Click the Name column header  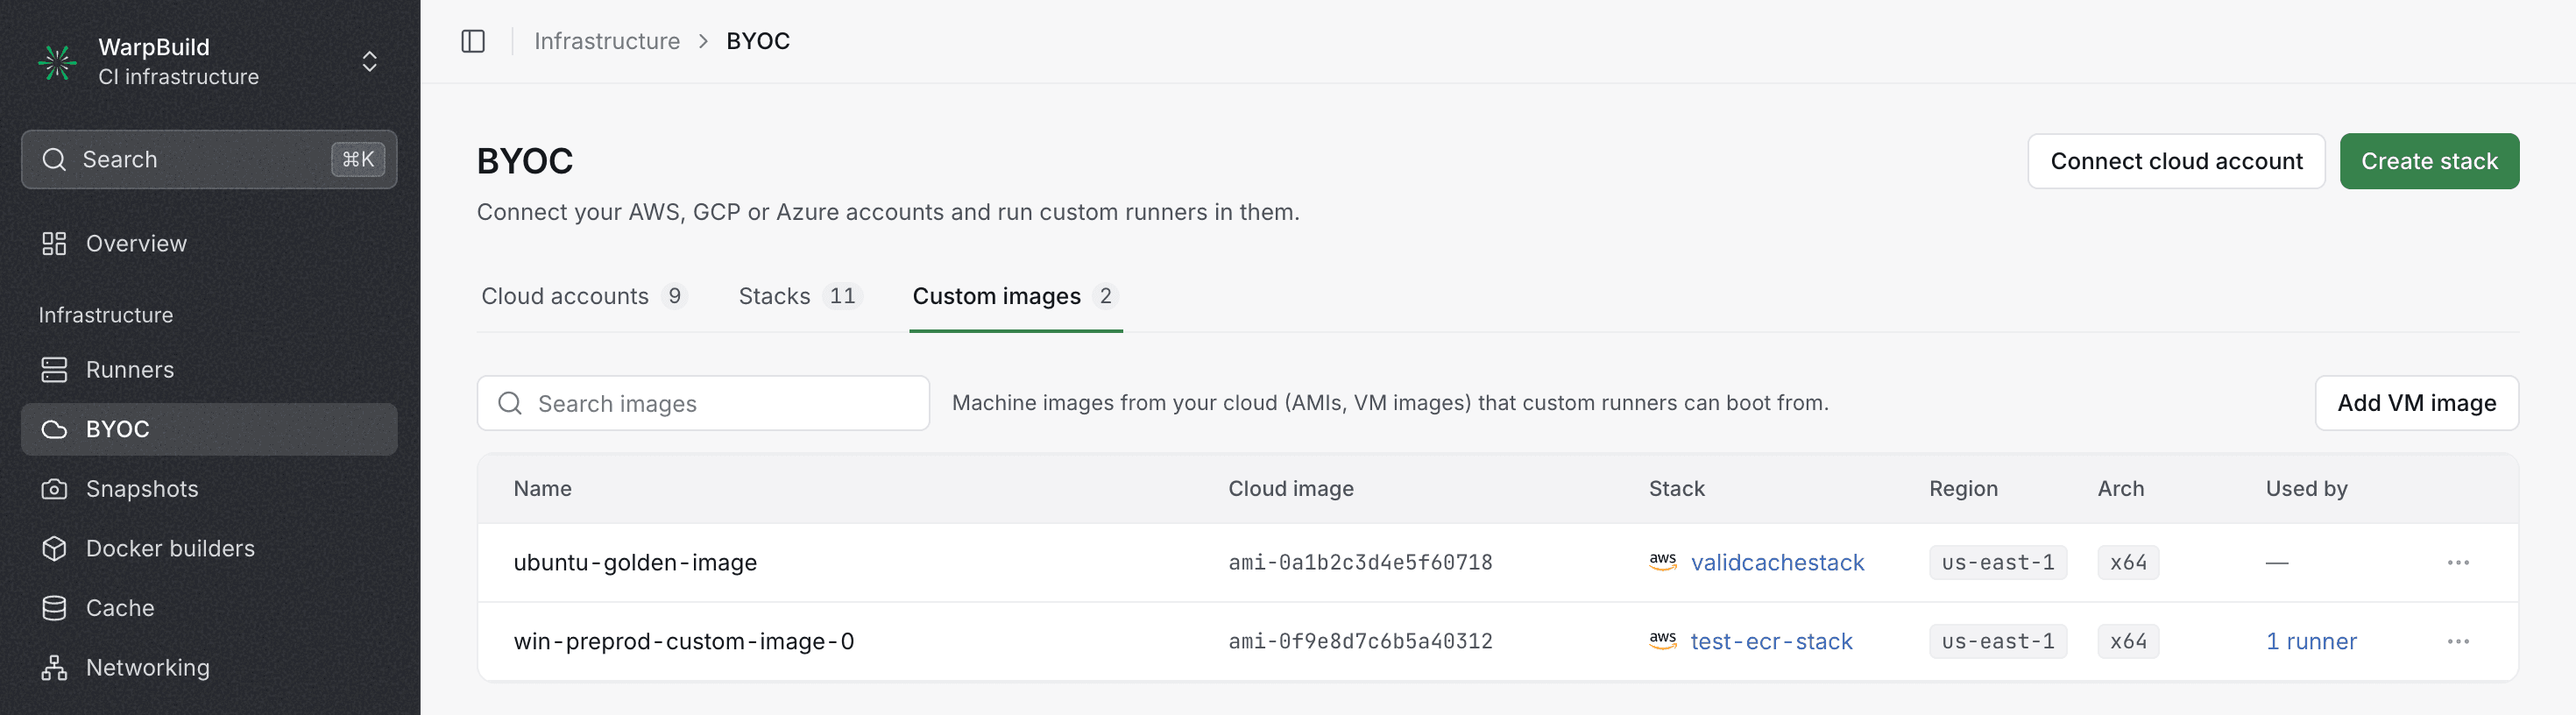[542, 488]
